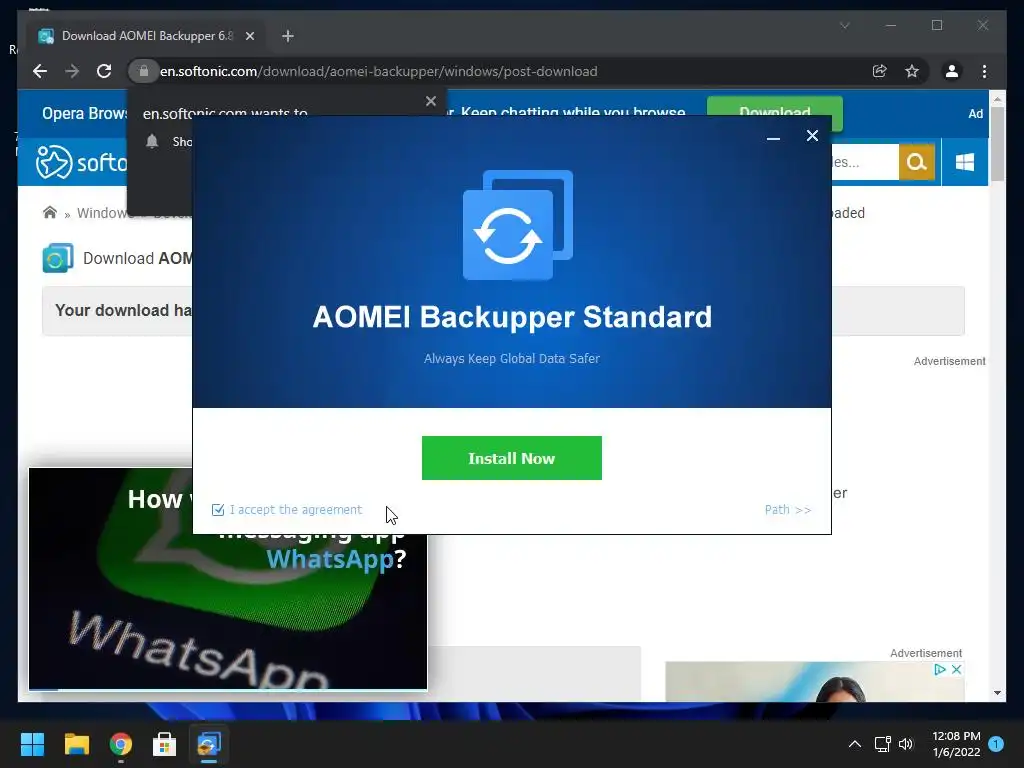Click the home breadcrumb icon
Viewport: 1024px width, 768px height.
(x=50, y=213)
